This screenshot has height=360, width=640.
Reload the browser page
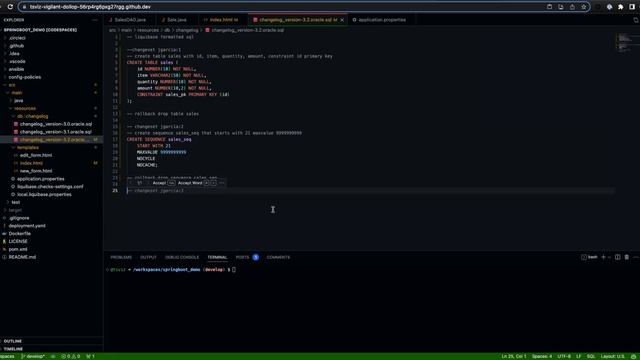(x=10, y=7)
